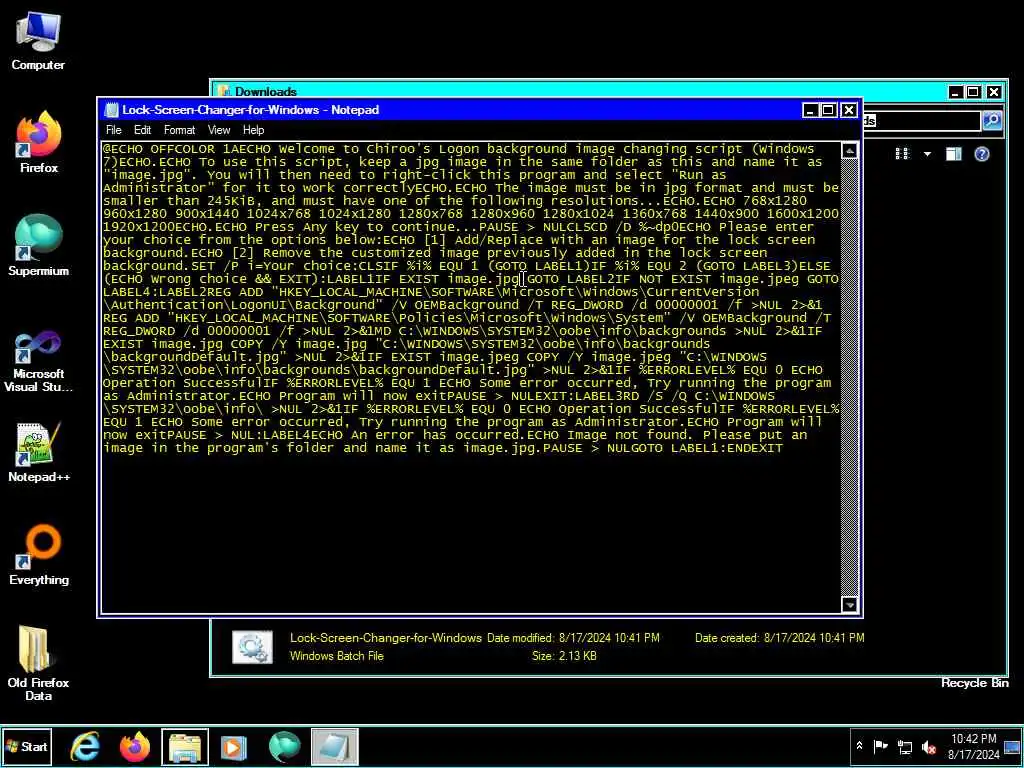Open the view options dropdown arrow
The height and width of the screenshot is (768, 1024).
point(927,154)
